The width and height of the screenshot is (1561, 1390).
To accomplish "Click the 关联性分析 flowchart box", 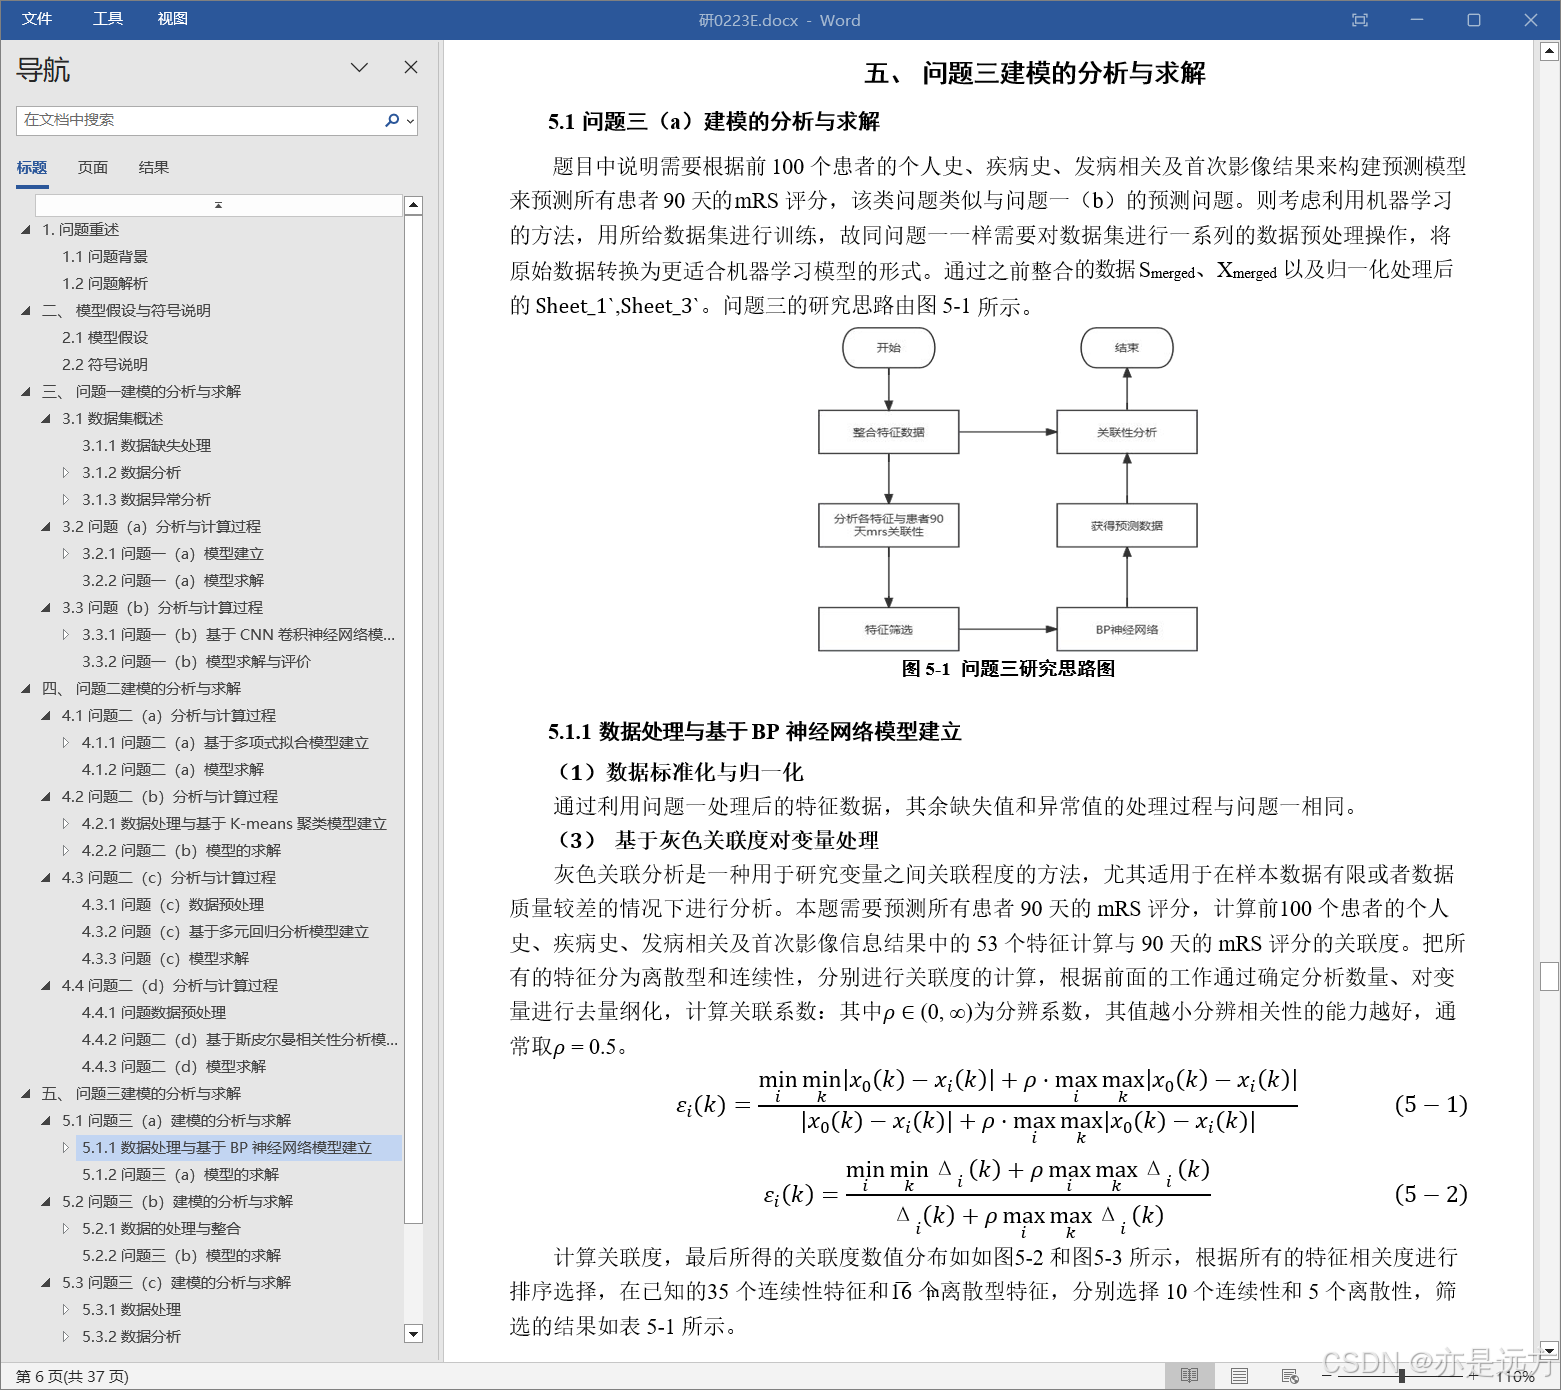I will [1127, 432].
